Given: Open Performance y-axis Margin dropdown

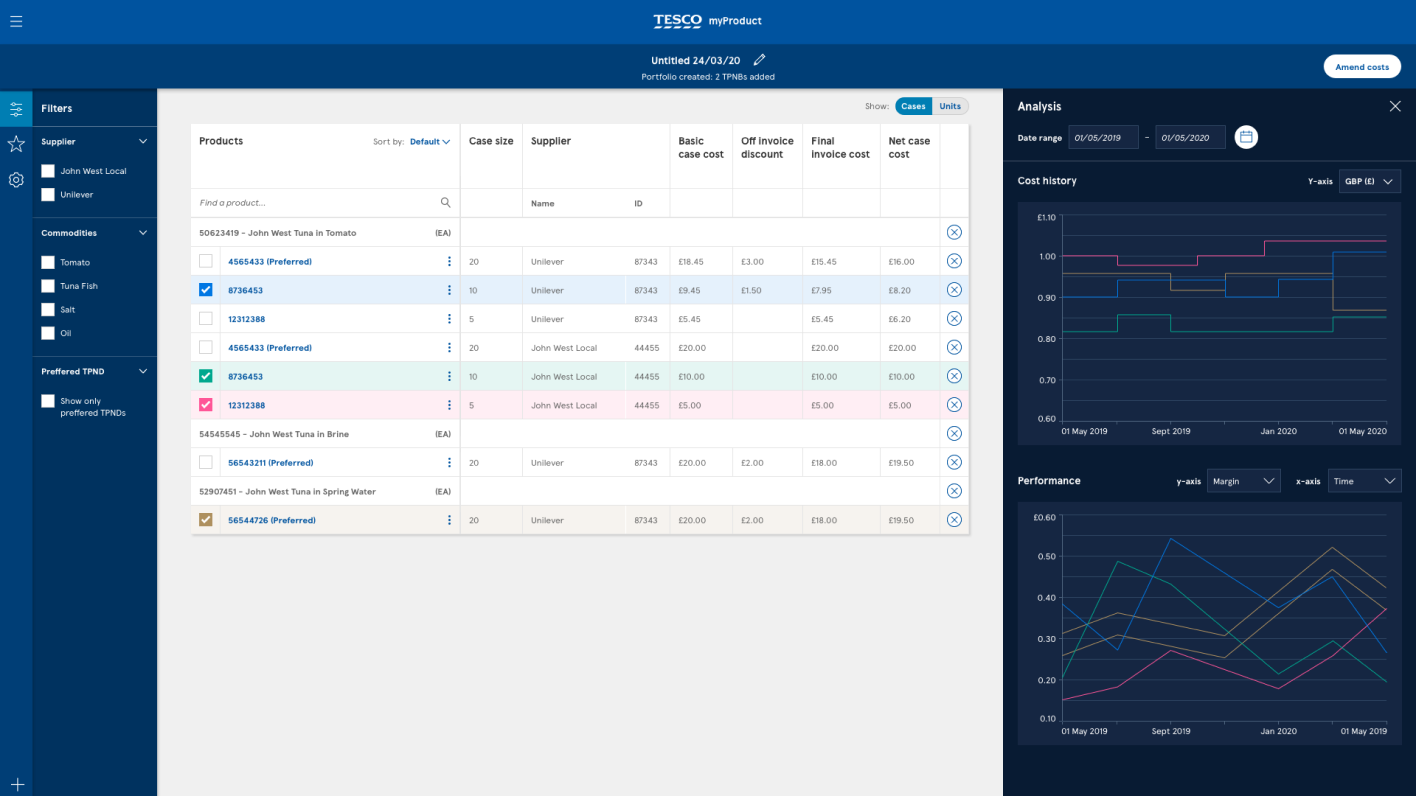Looking at the screenshot, I should click(x=1243, y=481).
